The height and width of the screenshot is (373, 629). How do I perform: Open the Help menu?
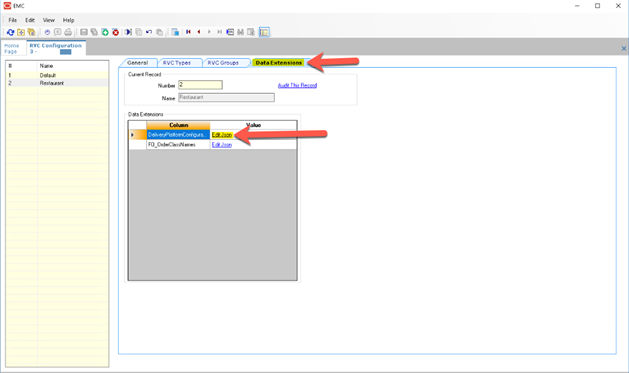tap(68, 20)
